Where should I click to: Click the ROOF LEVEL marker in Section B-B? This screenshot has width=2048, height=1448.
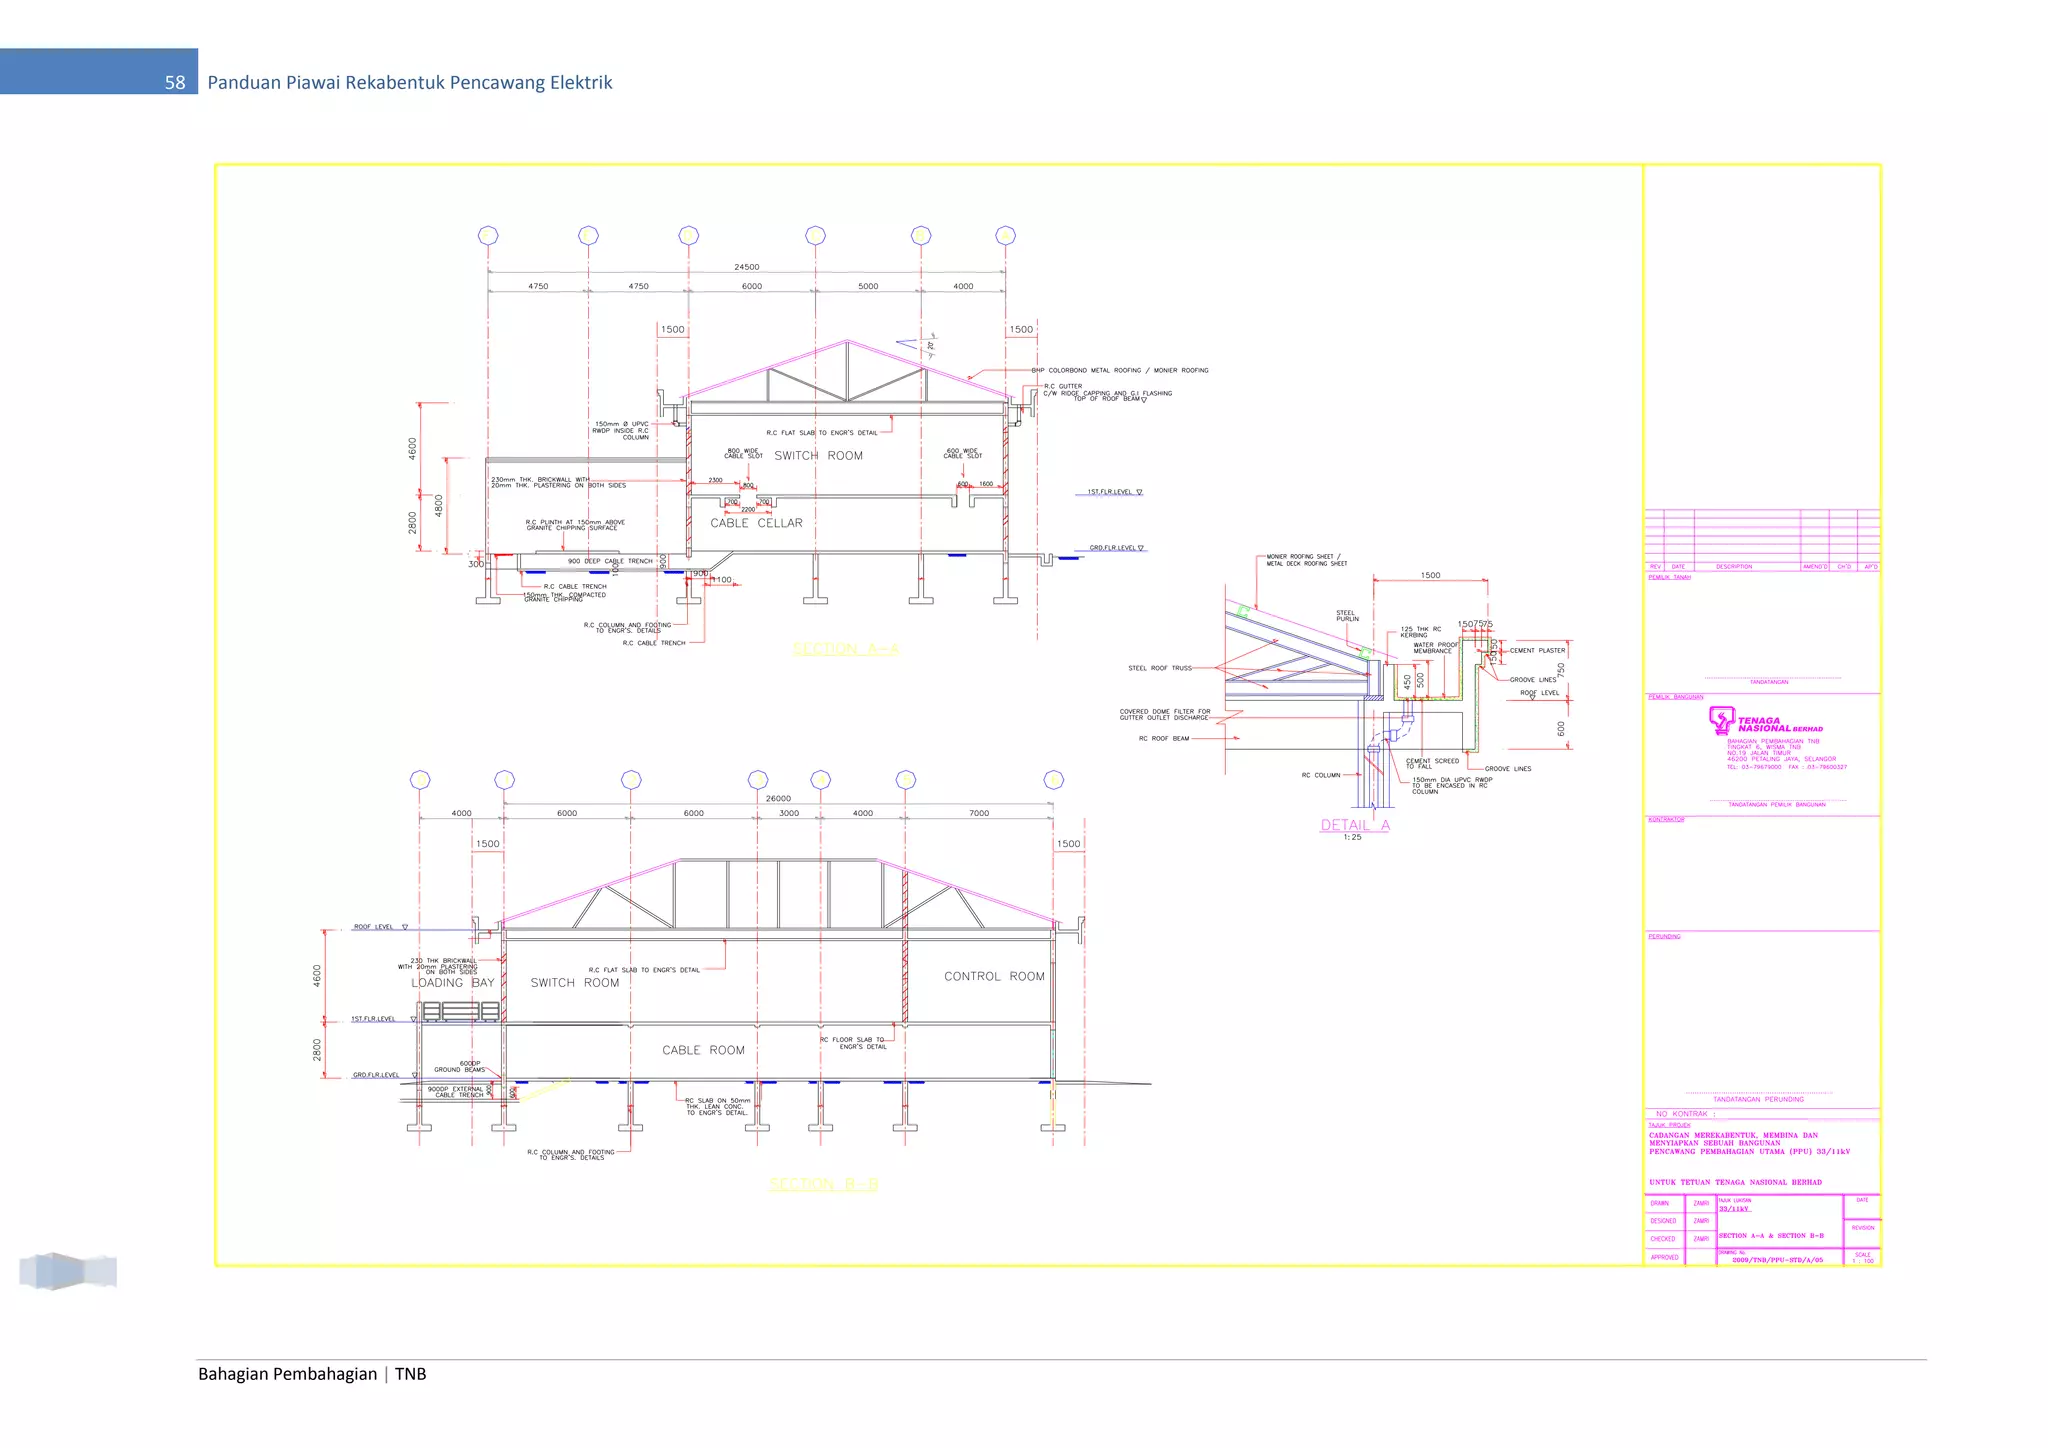click(x=380, y=927)
